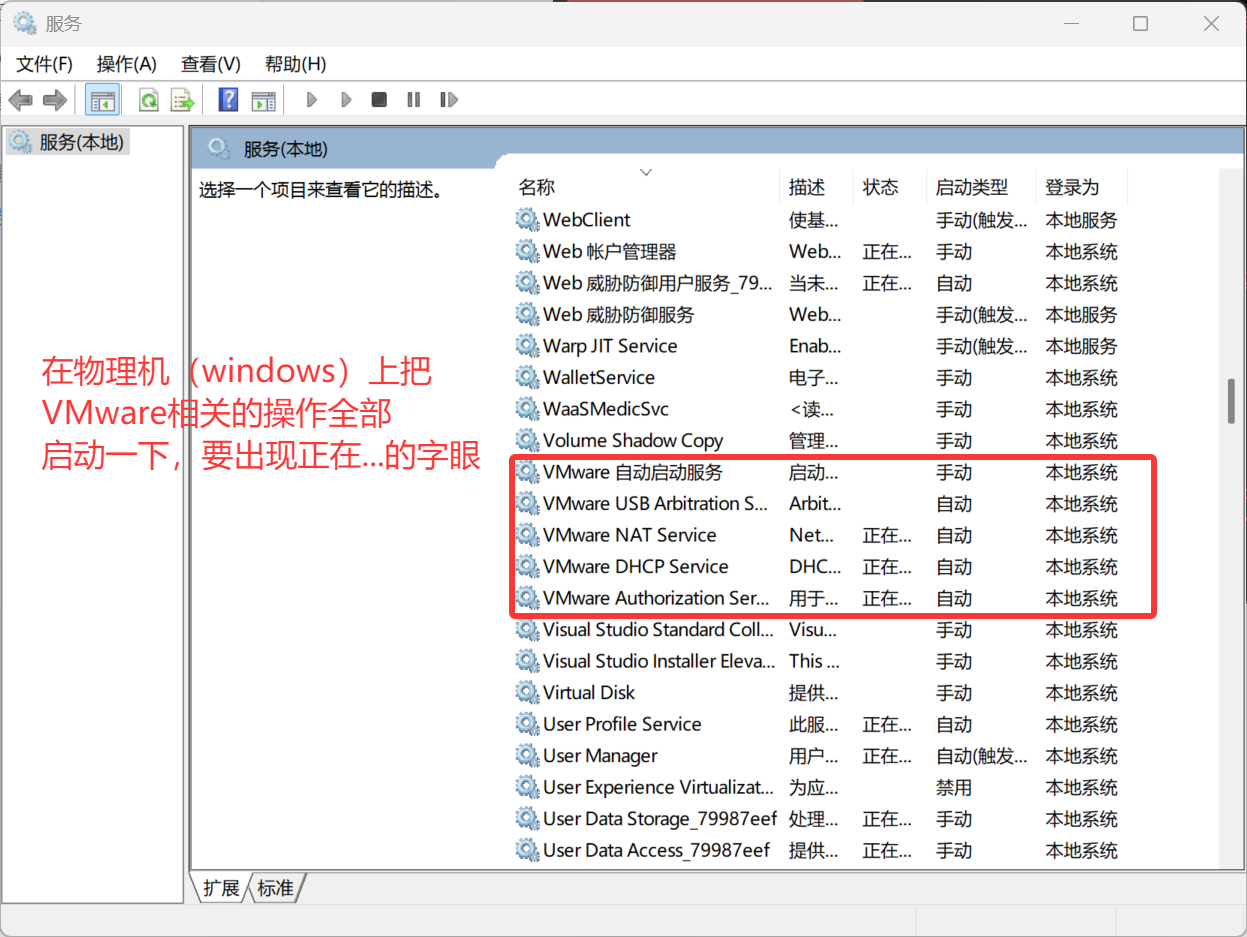Click 本地服务 login of Warp JIT Service

coord(1081,346)
